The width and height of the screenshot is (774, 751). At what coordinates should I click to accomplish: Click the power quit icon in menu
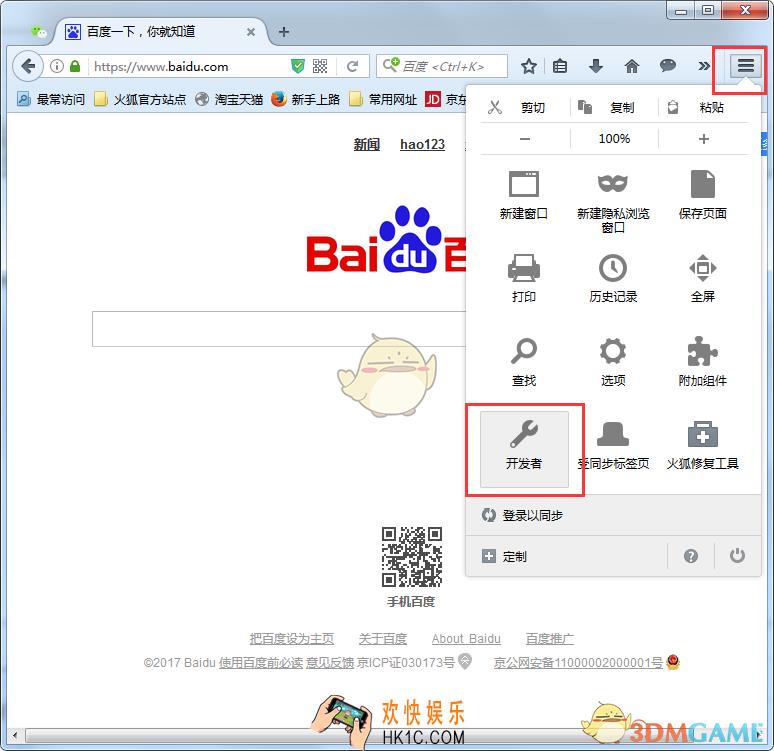tap(737, 555)
